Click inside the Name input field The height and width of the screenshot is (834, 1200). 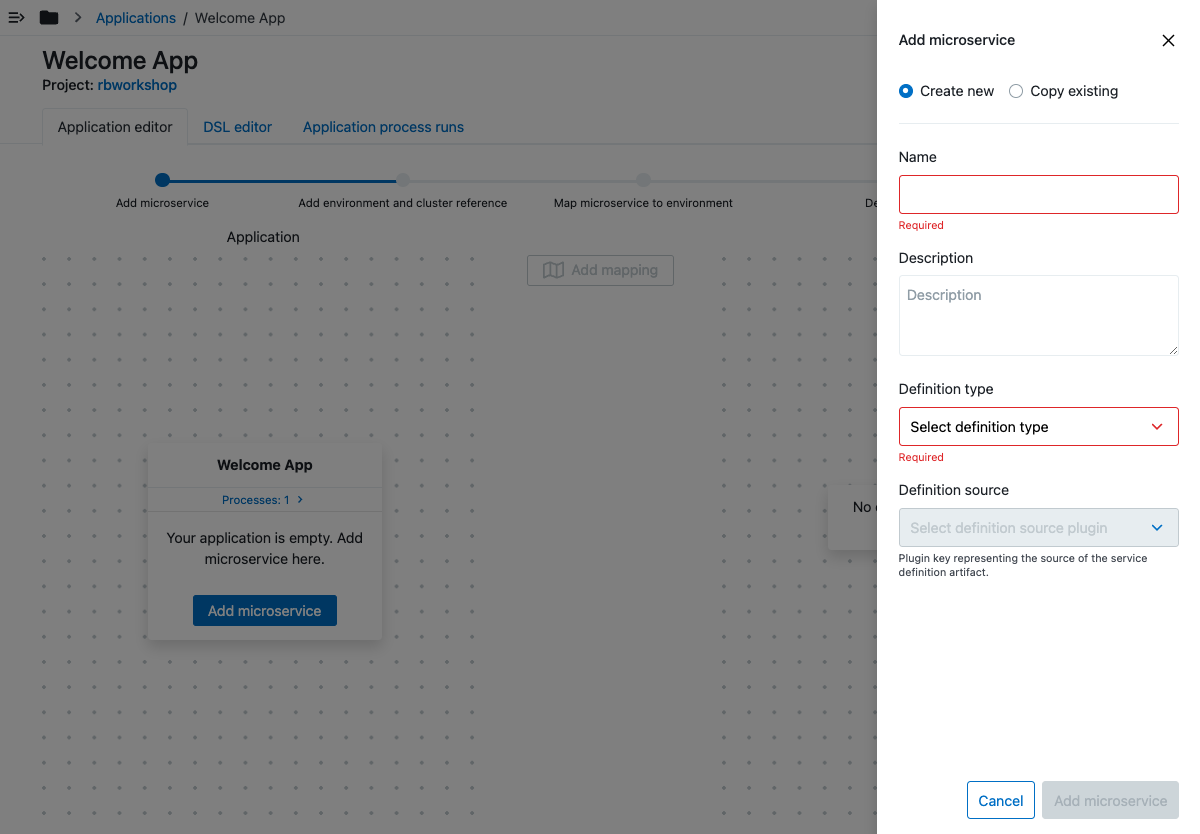tap(1038, 194)
